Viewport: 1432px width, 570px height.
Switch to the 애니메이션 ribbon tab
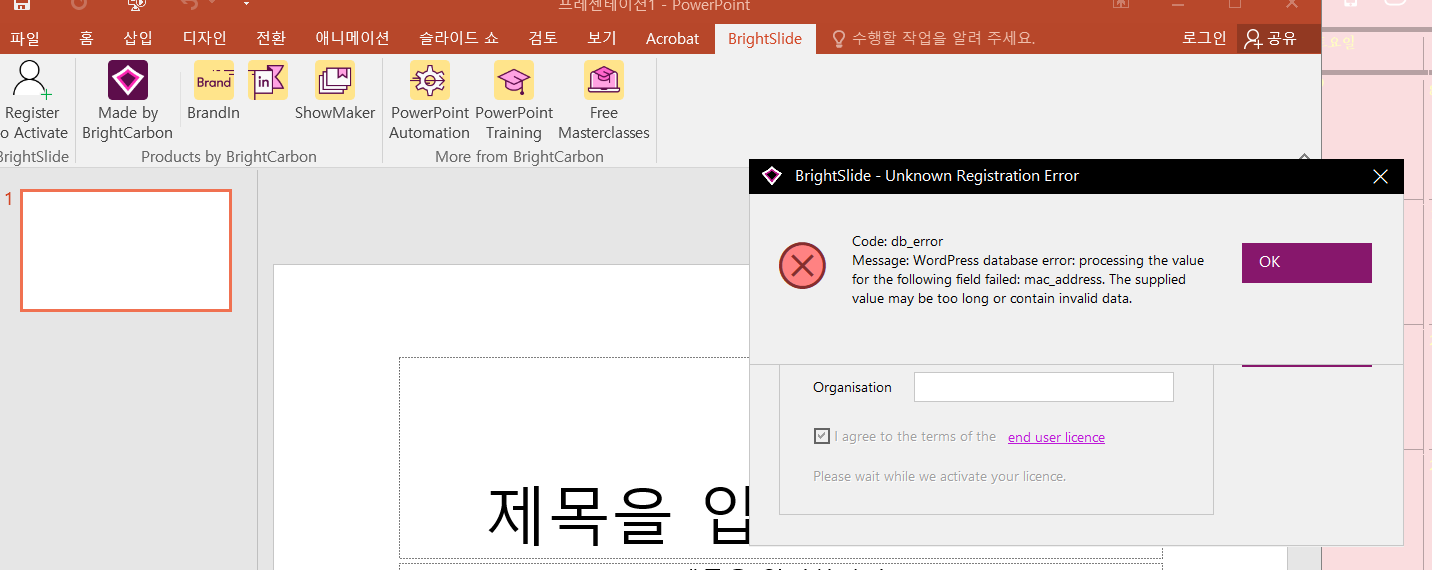pos(352,39)
